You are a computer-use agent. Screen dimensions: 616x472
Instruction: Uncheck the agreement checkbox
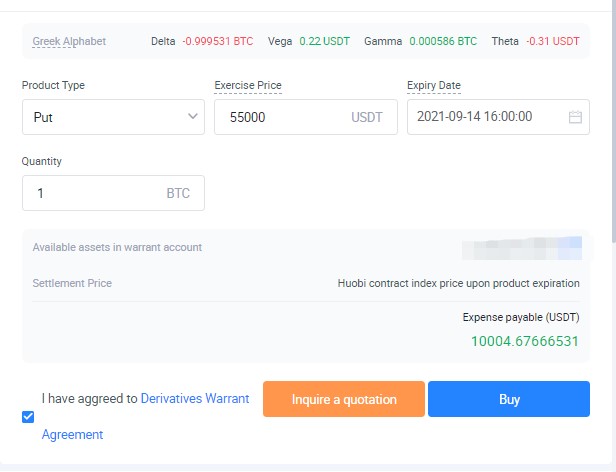pos(28,417)
